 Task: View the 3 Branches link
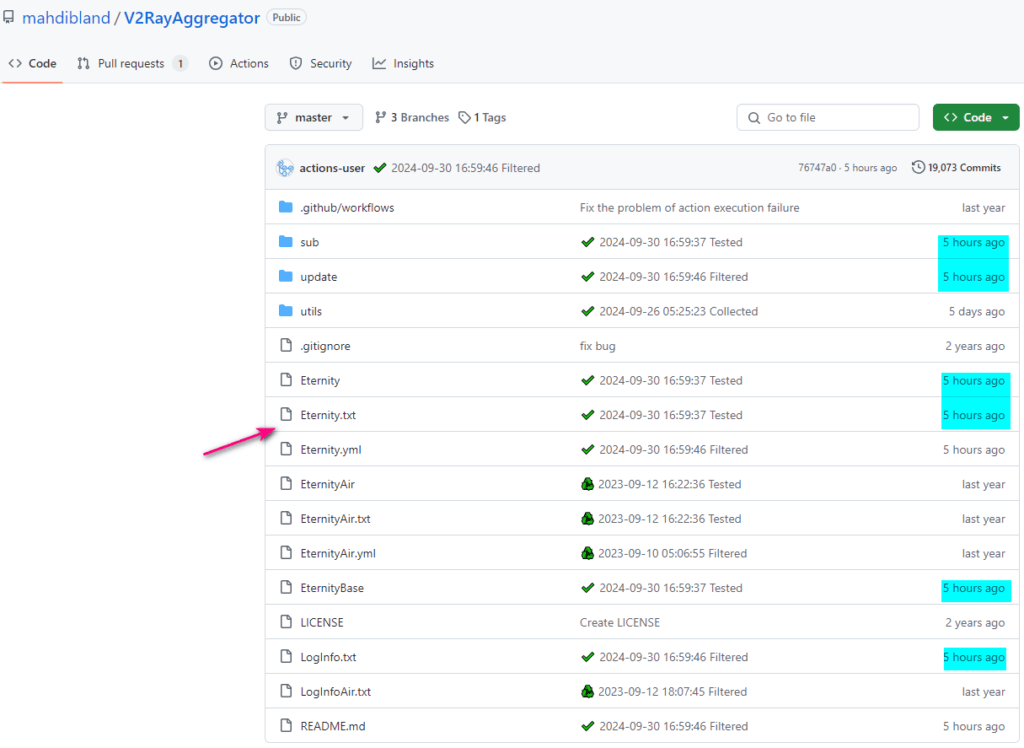[x=412, y=118]
